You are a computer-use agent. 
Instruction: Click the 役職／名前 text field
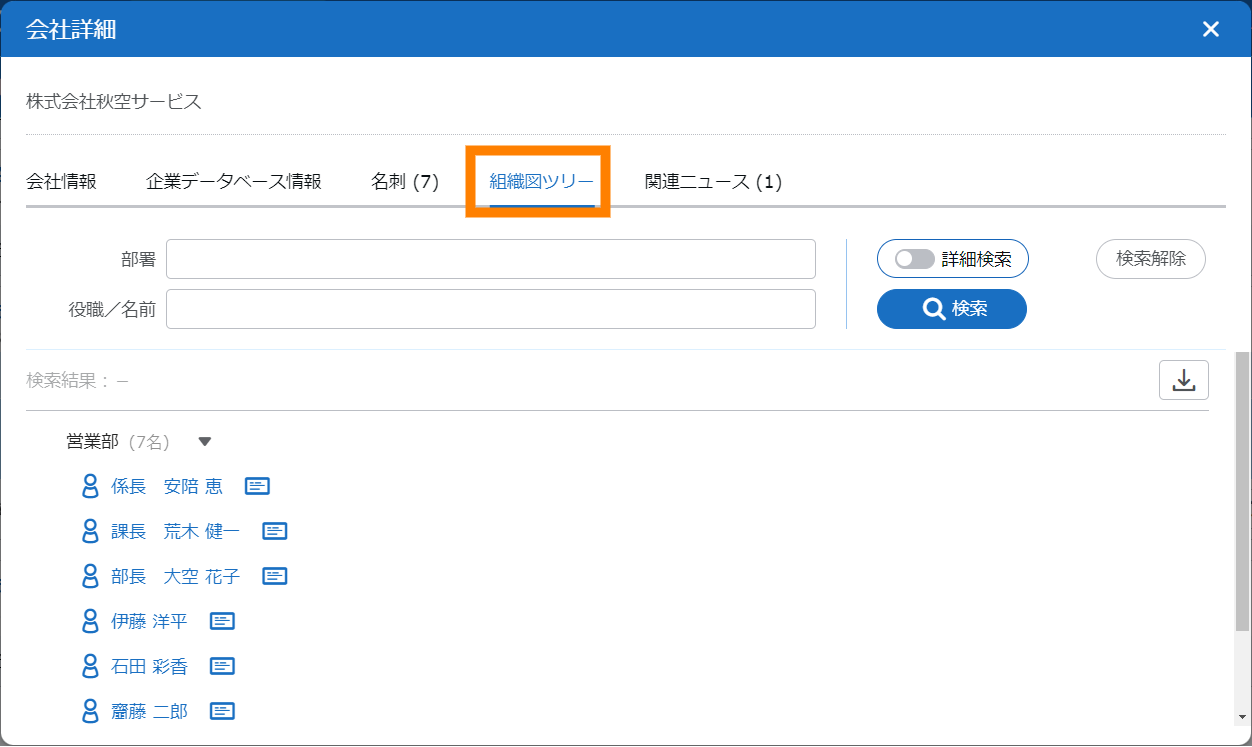(x=490, y=309)
